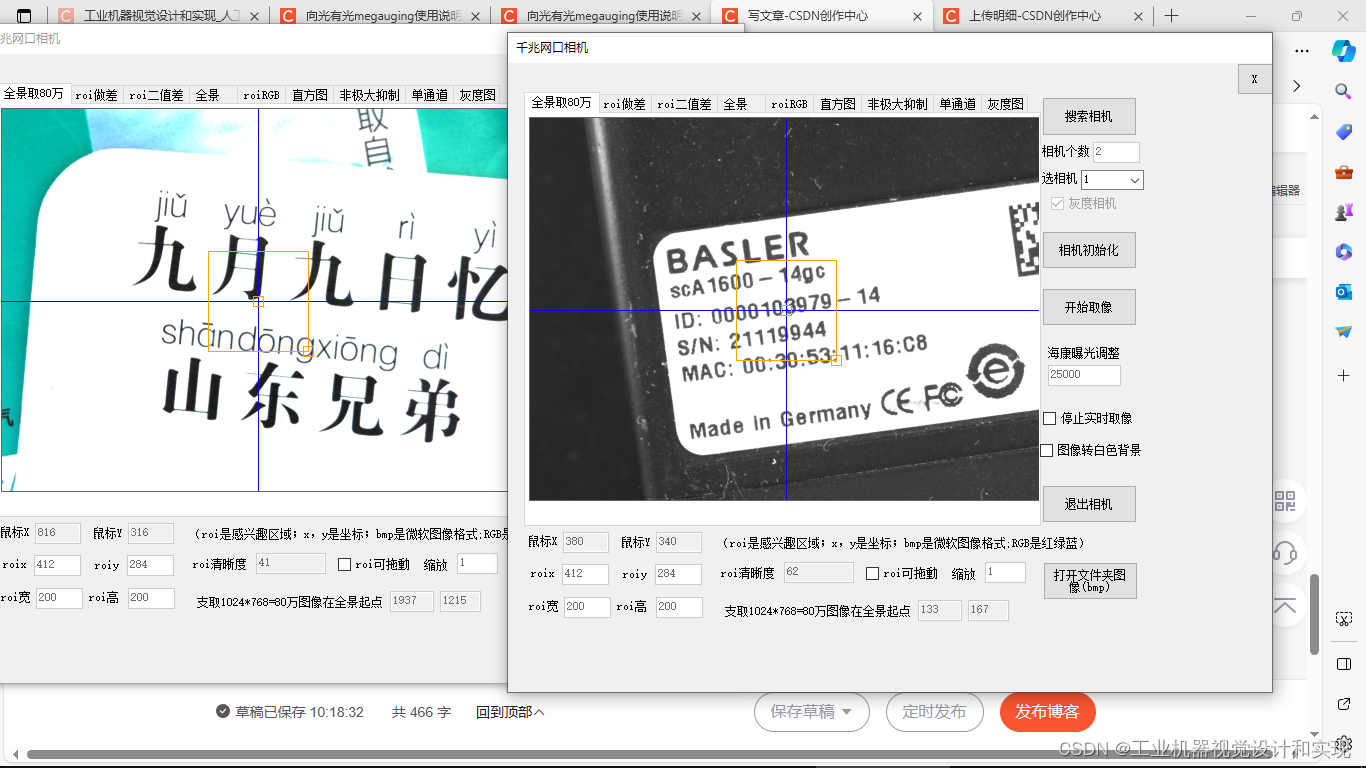Click the right chevron beside the editor
The height and width of the screenshot is (768, 1366).
pos(1297,87)
